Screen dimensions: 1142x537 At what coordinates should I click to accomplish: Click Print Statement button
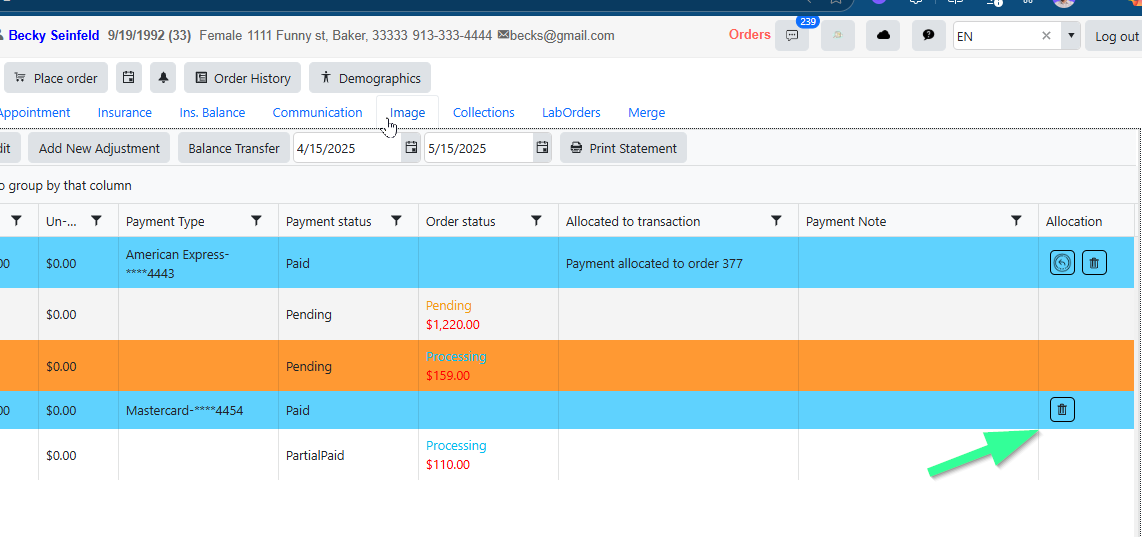[623, 148]
